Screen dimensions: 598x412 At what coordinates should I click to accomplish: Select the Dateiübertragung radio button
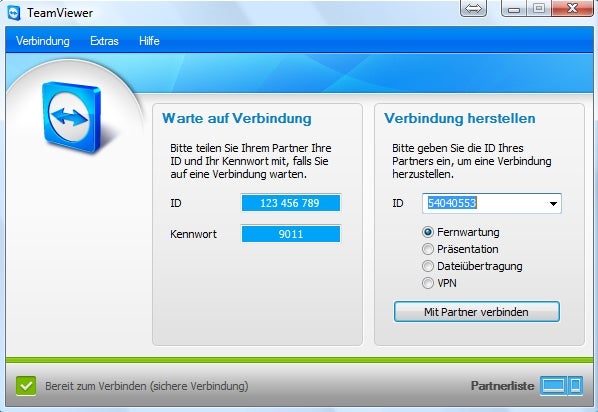tap(428, 266)
